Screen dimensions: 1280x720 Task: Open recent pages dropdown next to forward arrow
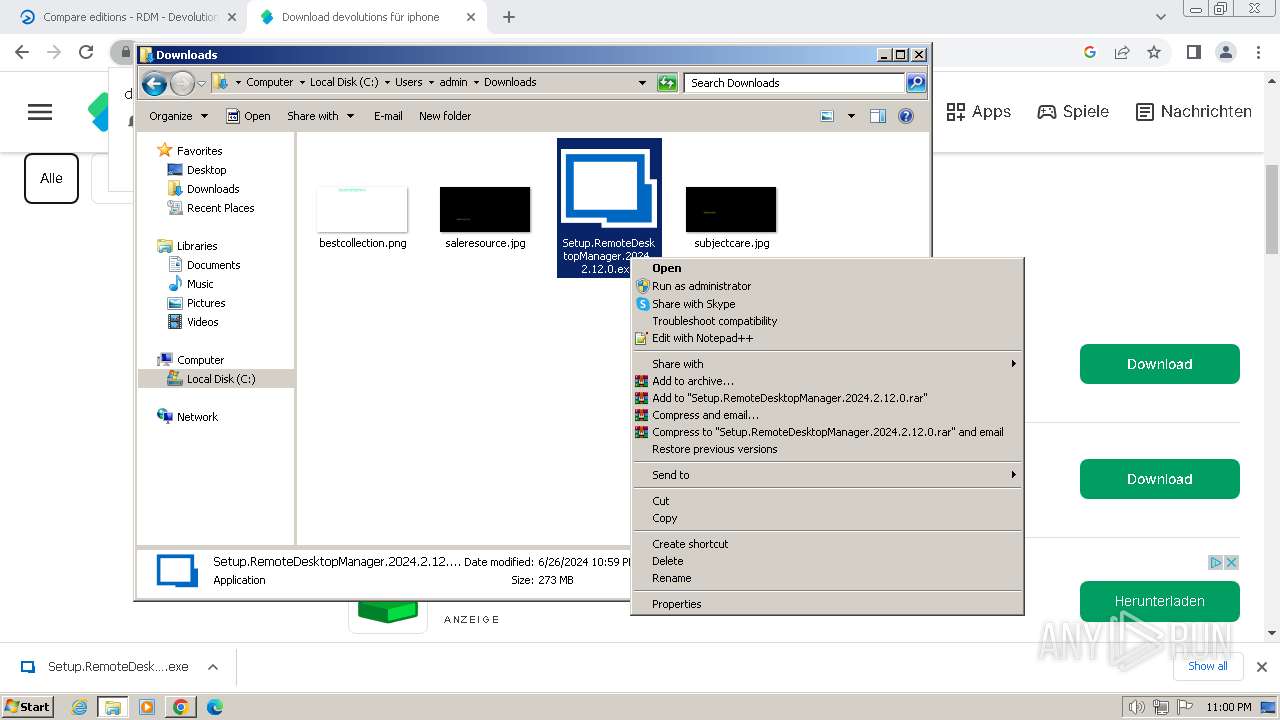point(201,83)
